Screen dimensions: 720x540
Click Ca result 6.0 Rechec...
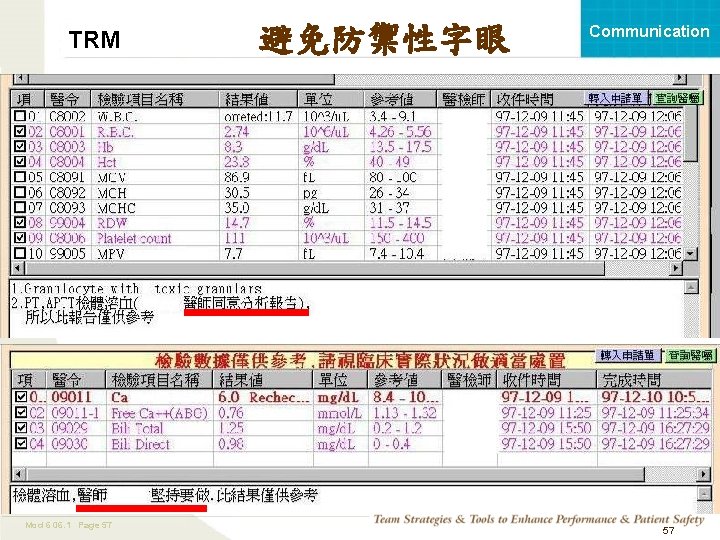[x=264, y=397]
